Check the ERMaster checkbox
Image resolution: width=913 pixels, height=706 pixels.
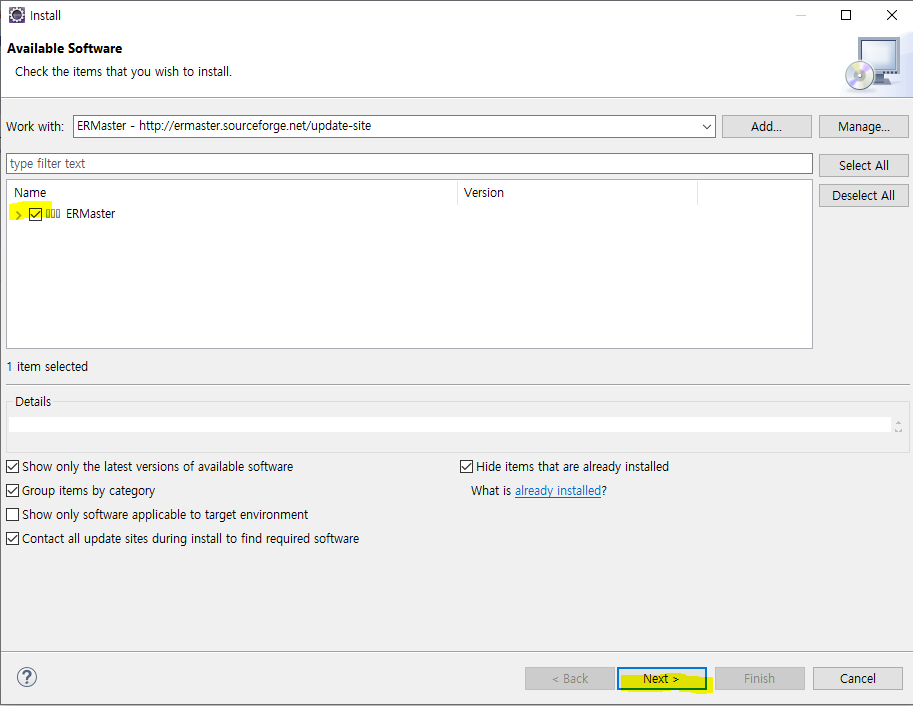[x=36, y=214]
